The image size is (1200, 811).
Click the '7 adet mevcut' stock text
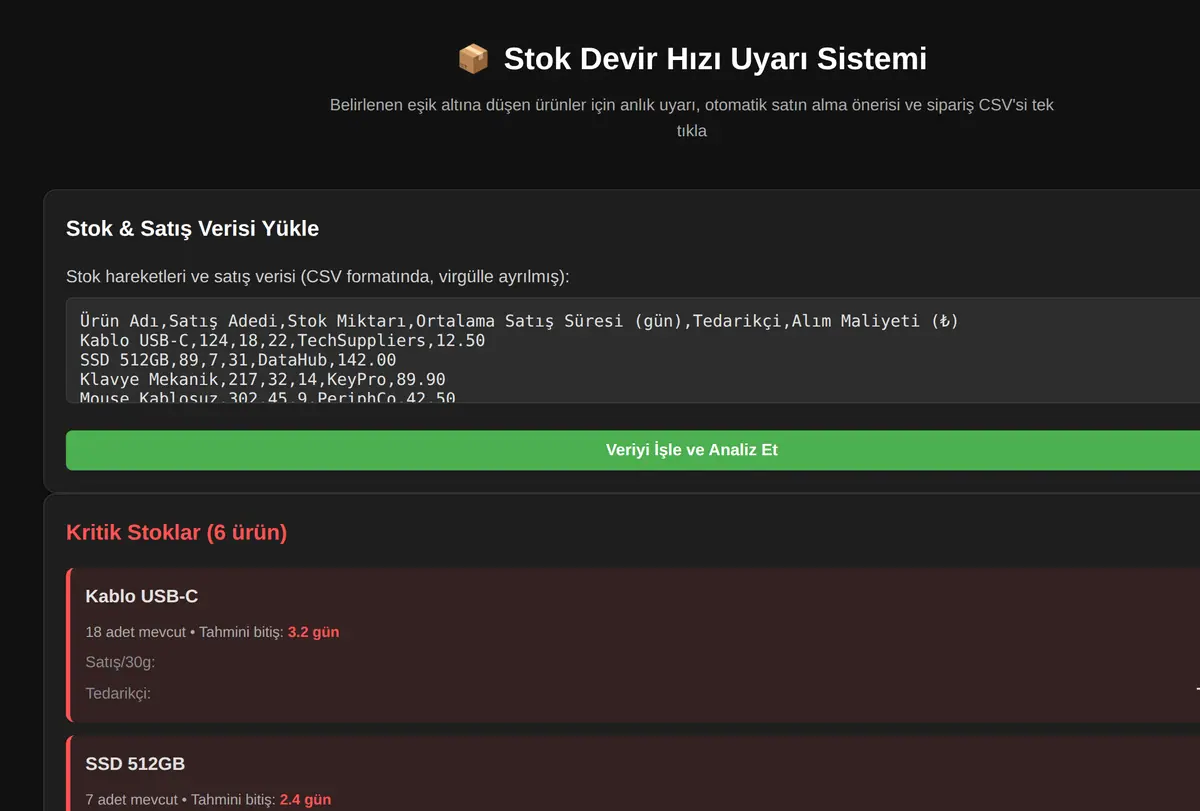pyautogui.click(x=132, y=799)
